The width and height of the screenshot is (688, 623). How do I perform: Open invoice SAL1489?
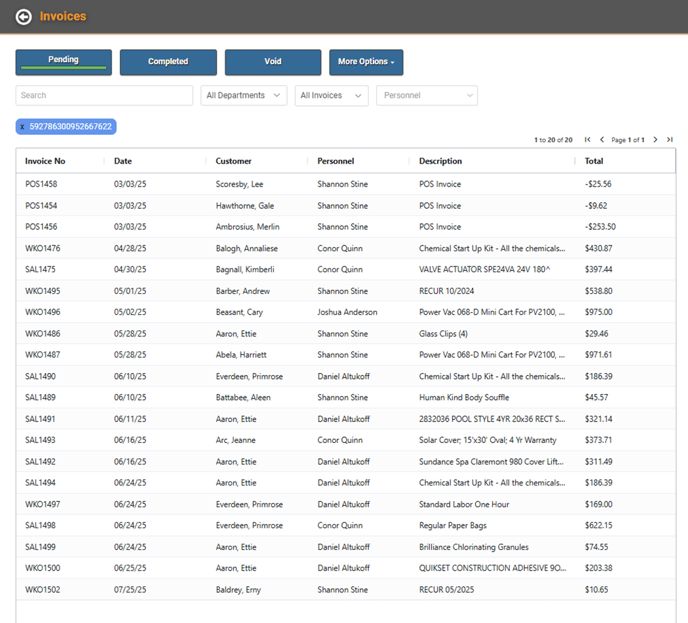point(40,397)
